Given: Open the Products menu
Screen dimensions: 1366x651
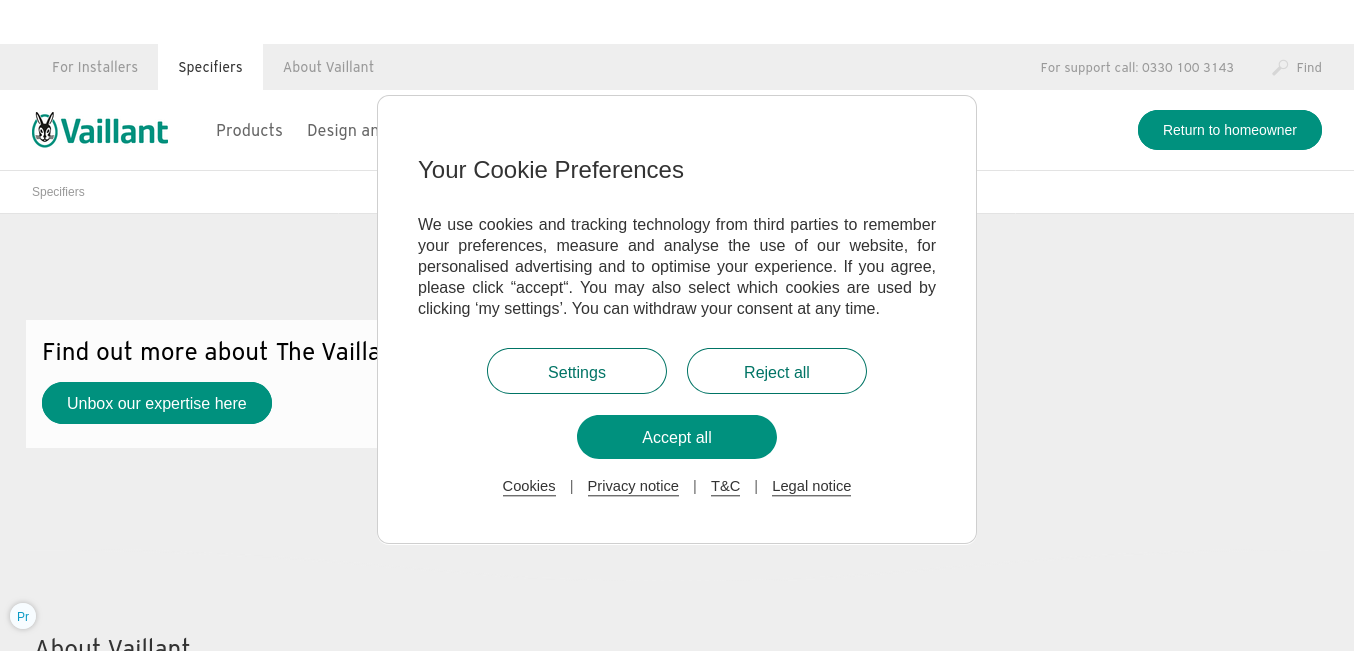Looking at the screenshot, I should click(x=249, y=130).
